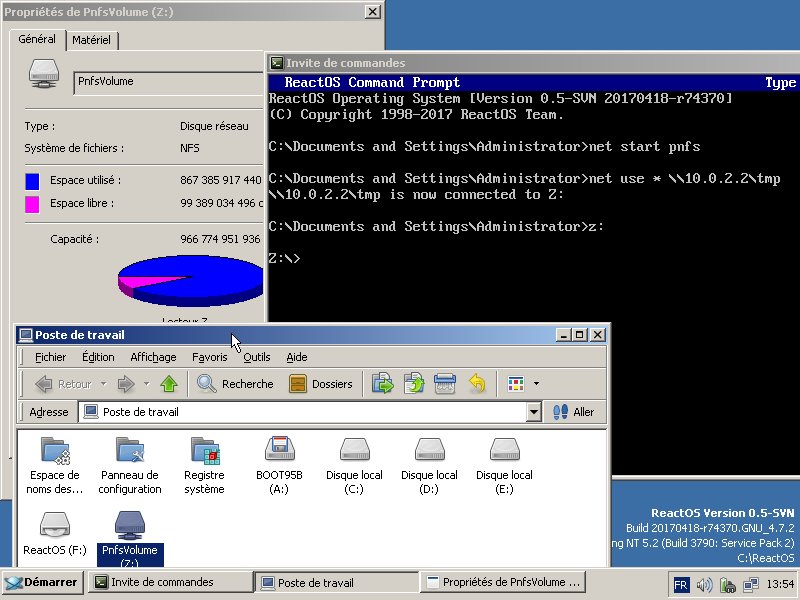This screenshot has height=600, width=800.
Task: Click the Aller go button
Action: [574, 412]
